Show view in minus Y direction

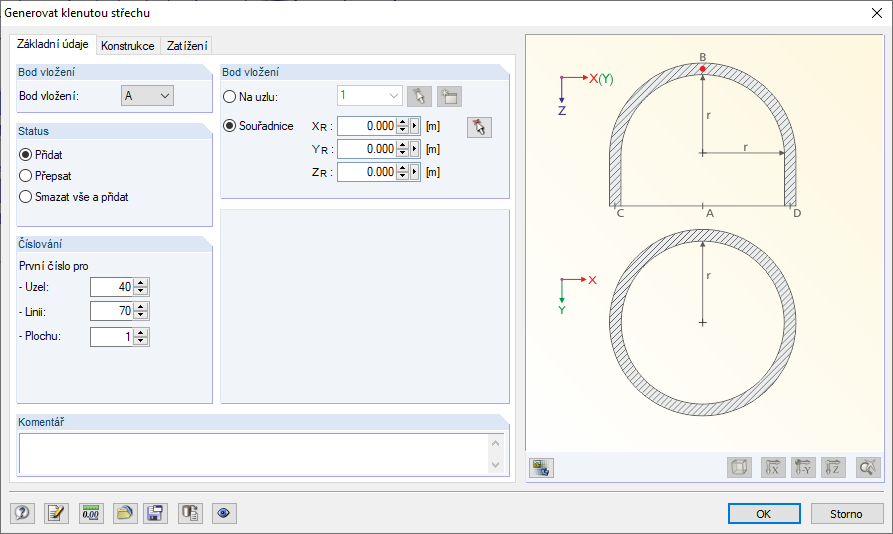pos(803,468)
